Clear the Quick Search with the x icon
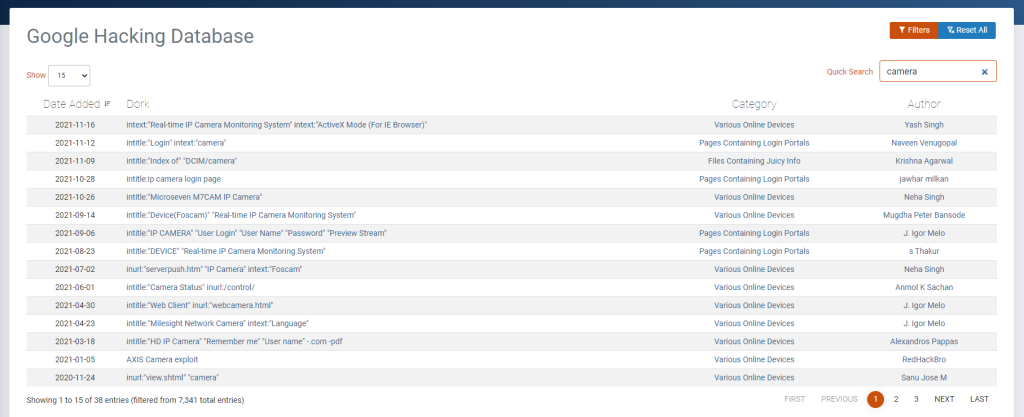 pyautogui.click(x=984, y=72)
